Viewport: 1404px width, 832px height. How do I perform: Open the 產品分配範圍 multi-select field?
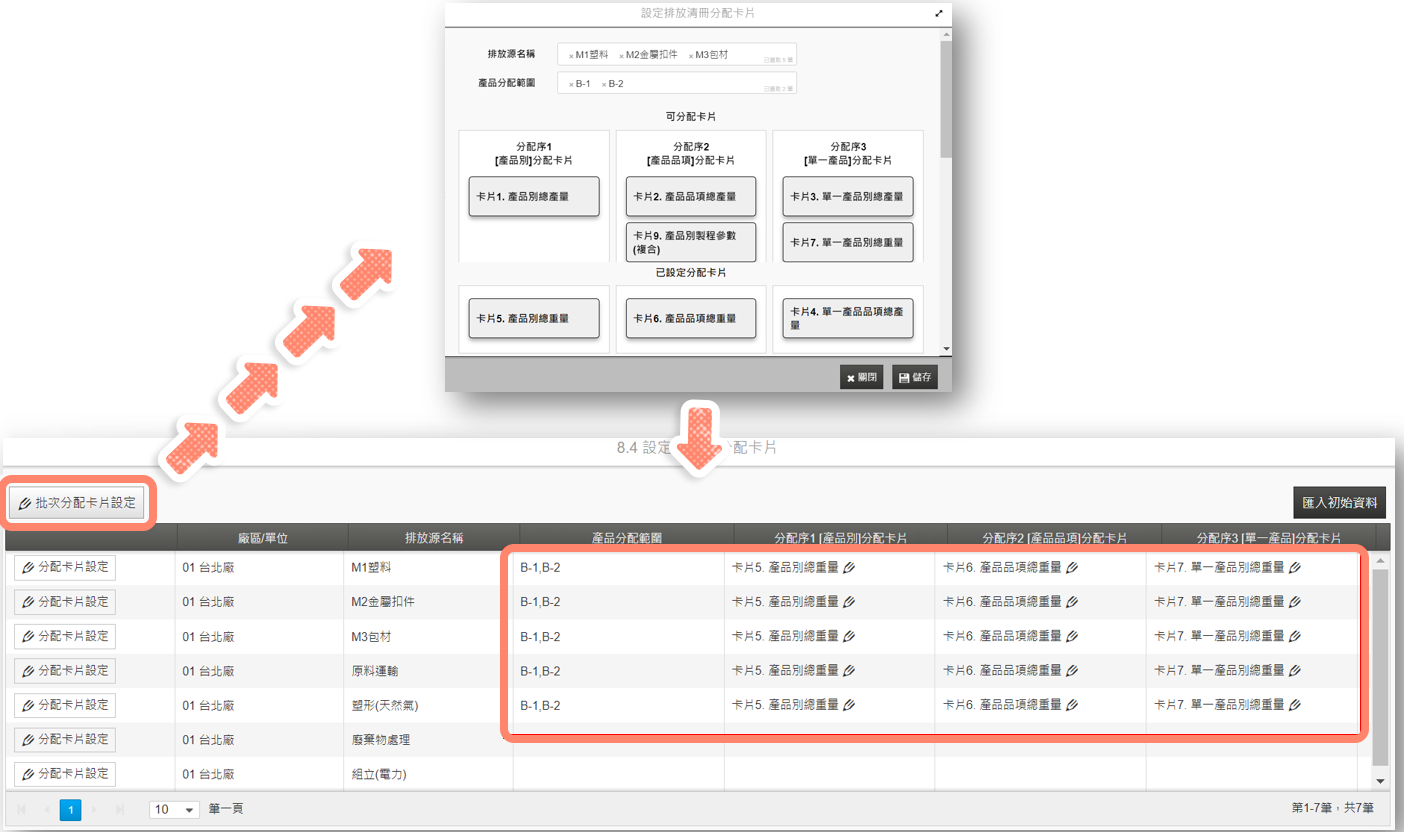pyautogui.click(x=720, y=84)
